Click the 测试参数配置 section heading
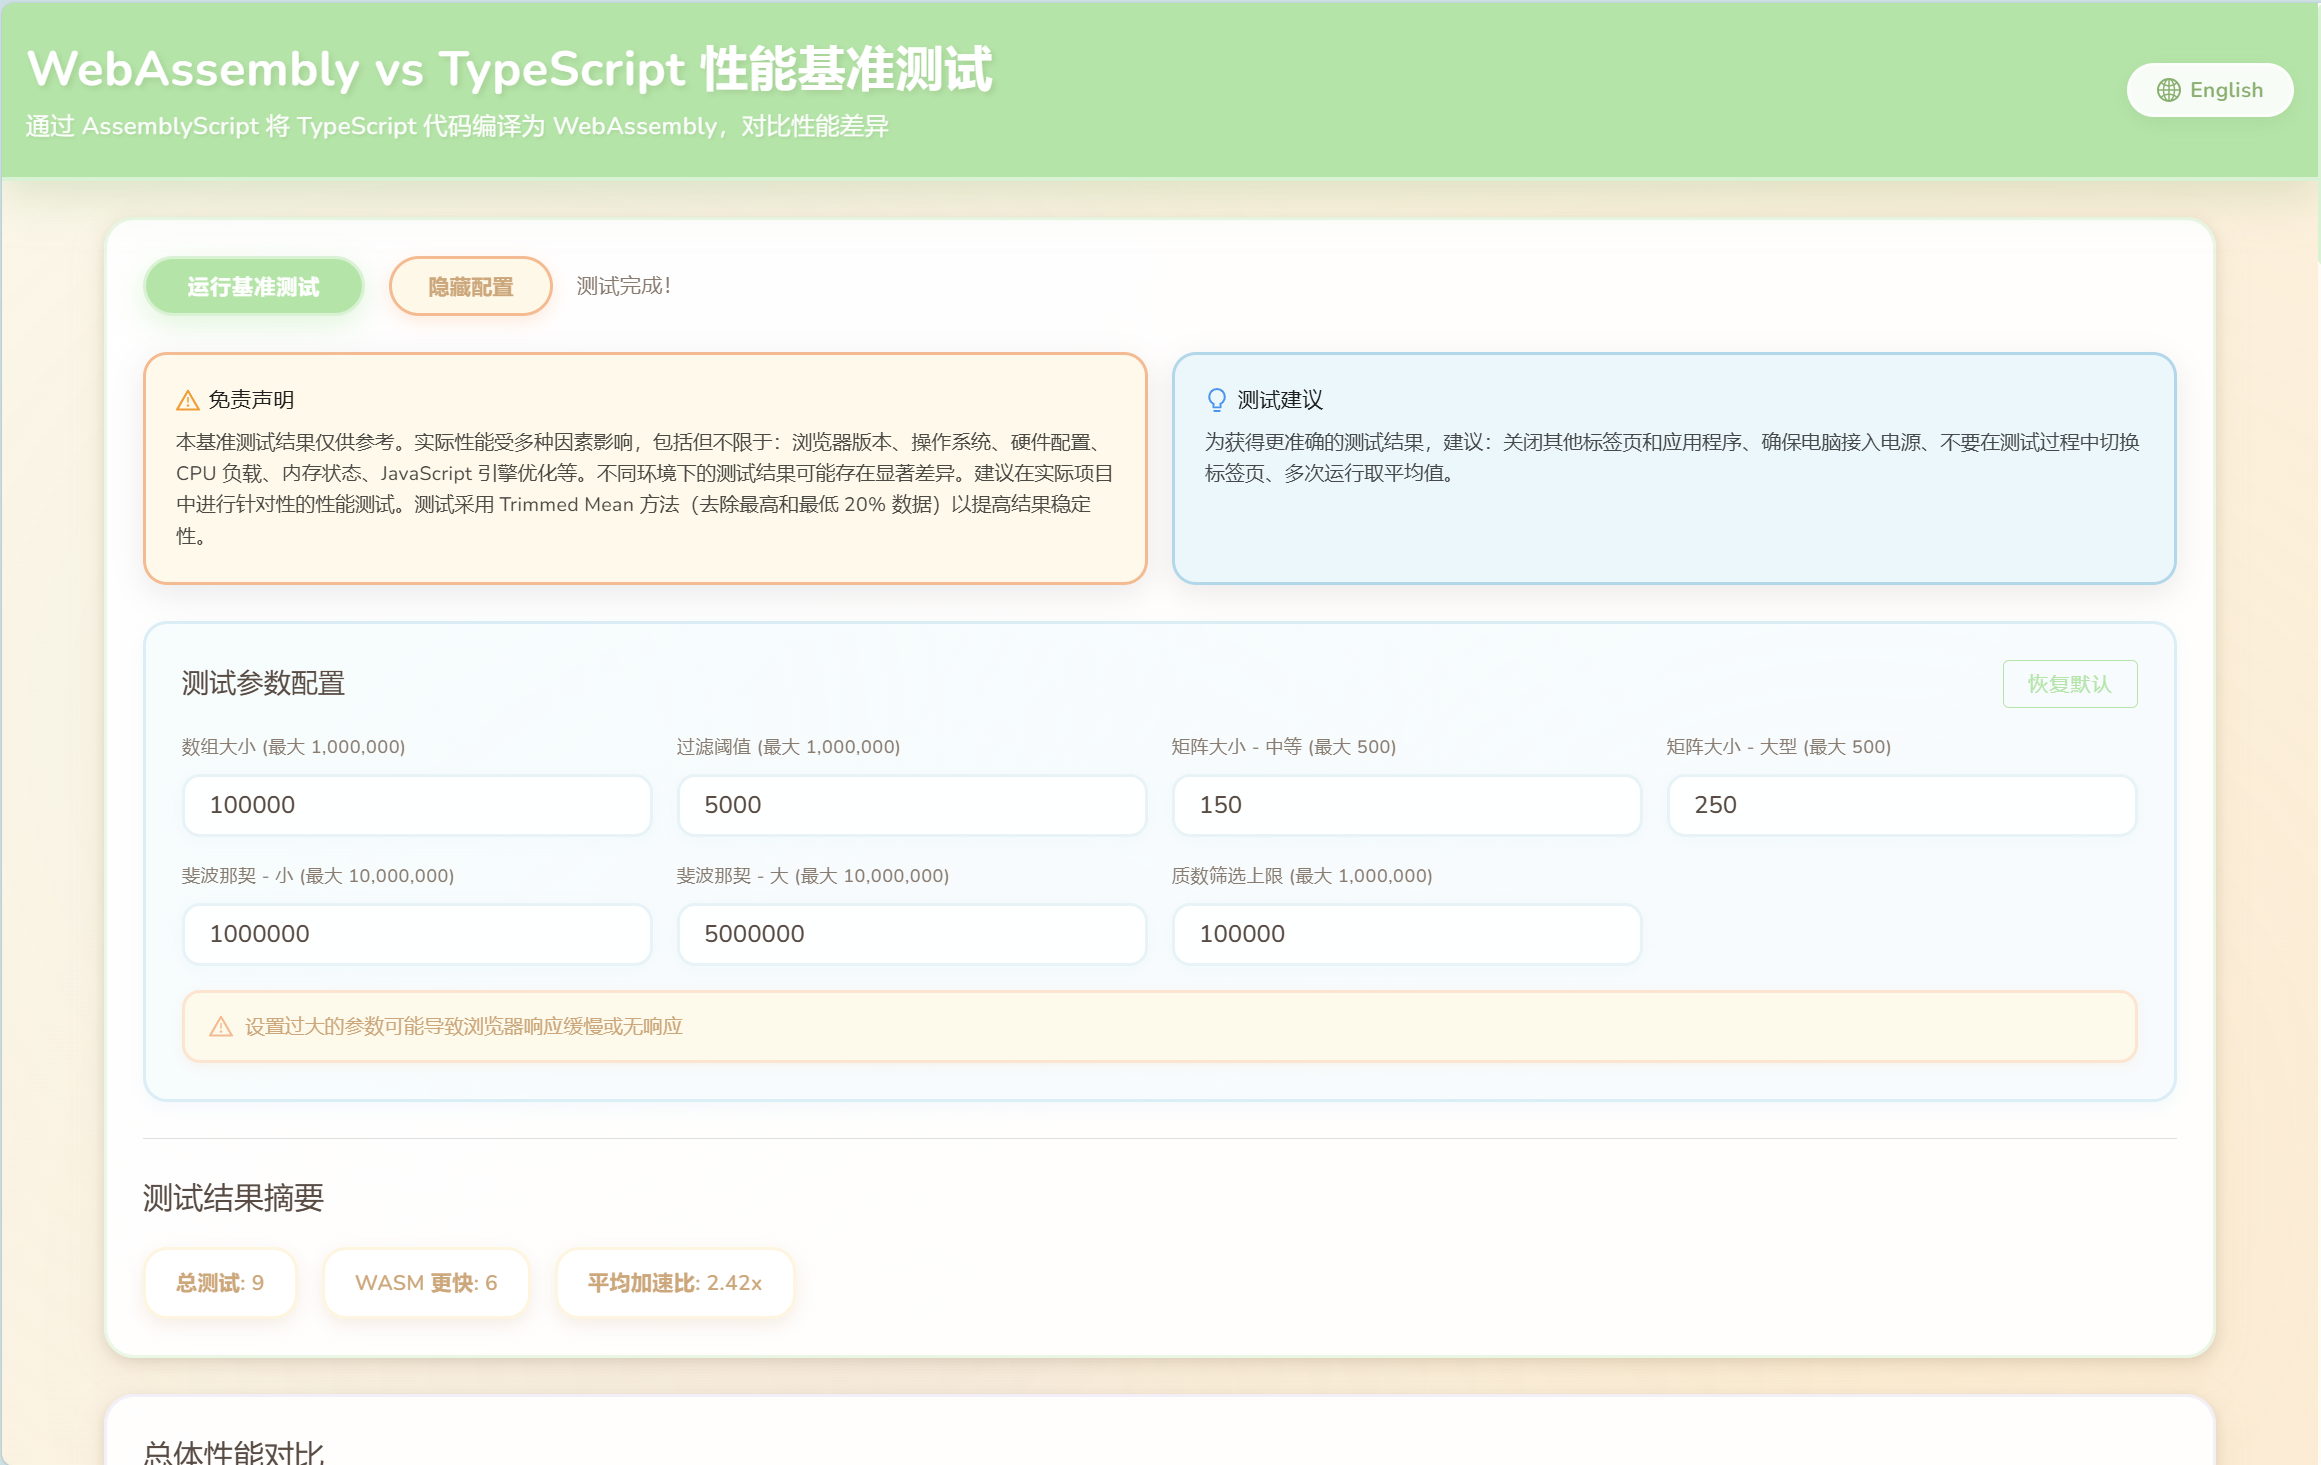Viewport: 2321px width, 1465px height. [263, 683]
